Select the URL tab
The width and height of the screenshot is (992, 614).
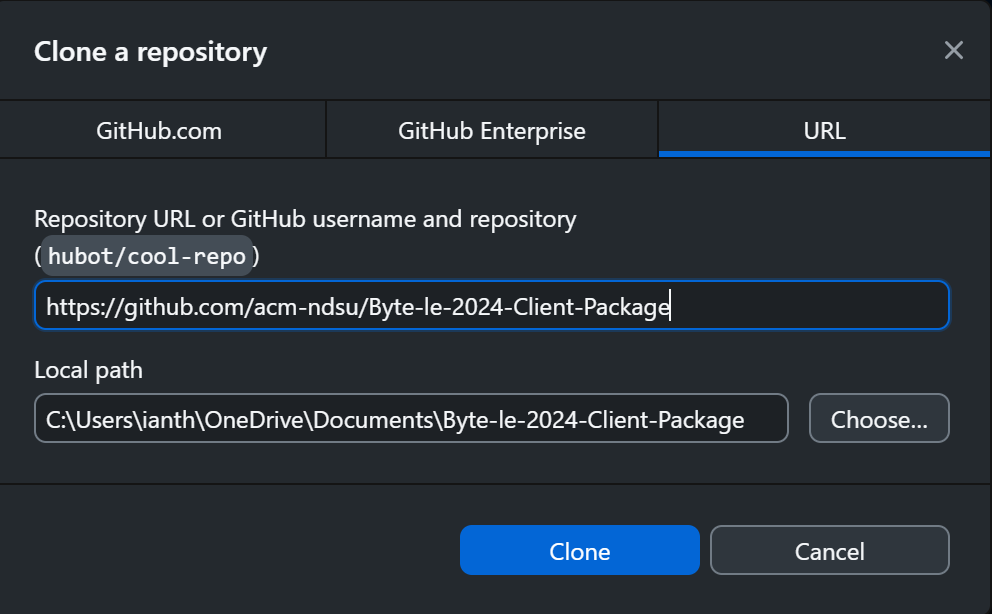(824, 131)
